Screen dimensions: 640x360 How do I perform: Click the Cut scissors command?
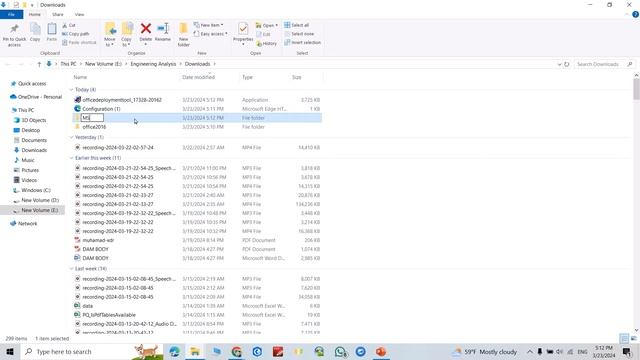[69, 25]
